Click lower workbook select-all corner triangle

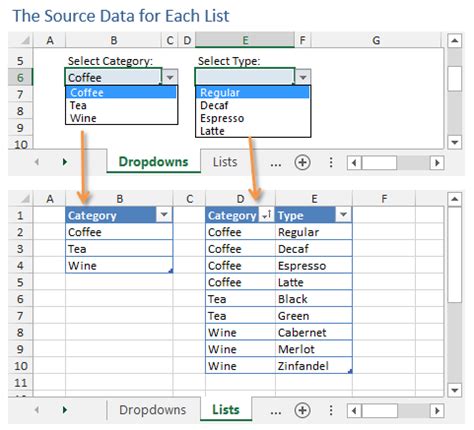[x=25, y=199]
